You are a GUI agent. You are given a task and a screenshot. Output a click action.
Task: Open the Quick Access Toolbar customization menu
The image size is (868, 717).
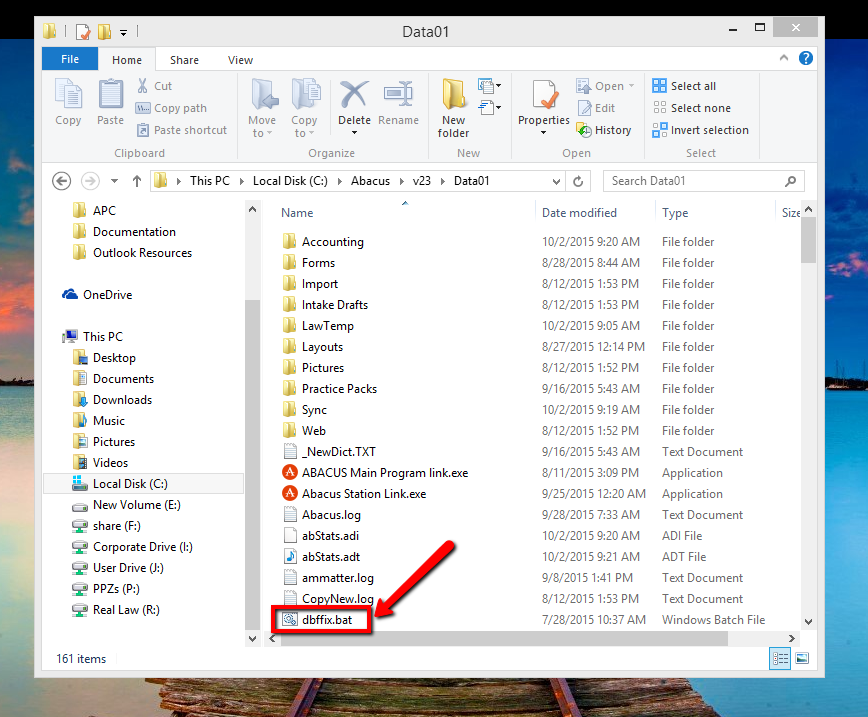pos(123,31)
